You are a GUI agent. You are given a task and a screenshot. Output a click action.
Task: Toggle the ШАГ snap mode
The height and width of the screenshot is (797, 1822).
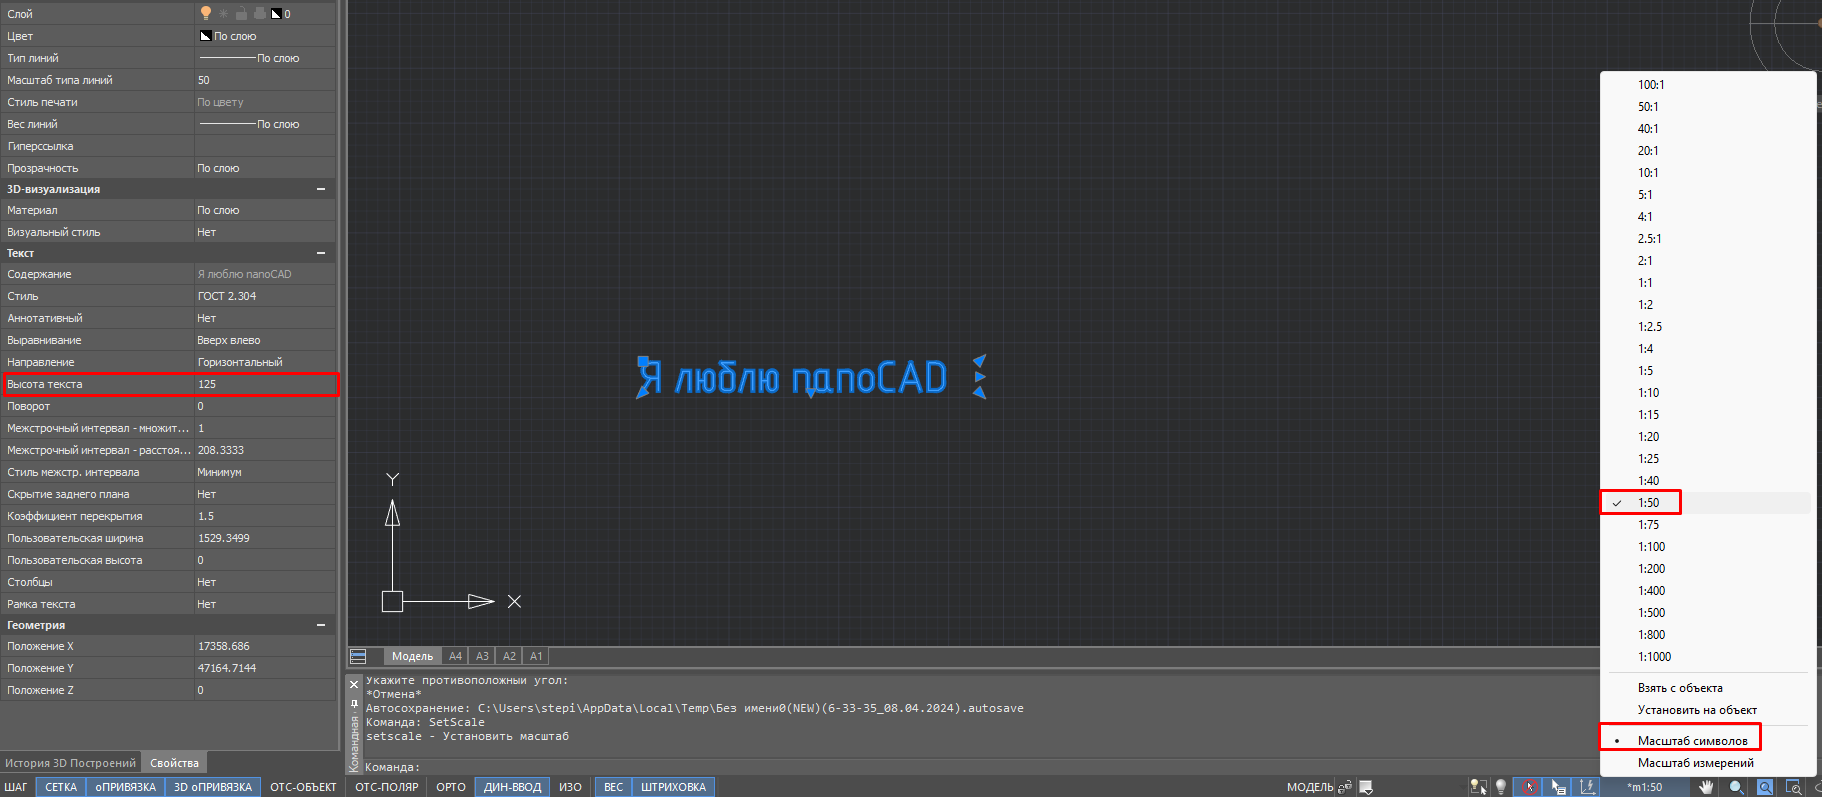click(x=16, y=787)
